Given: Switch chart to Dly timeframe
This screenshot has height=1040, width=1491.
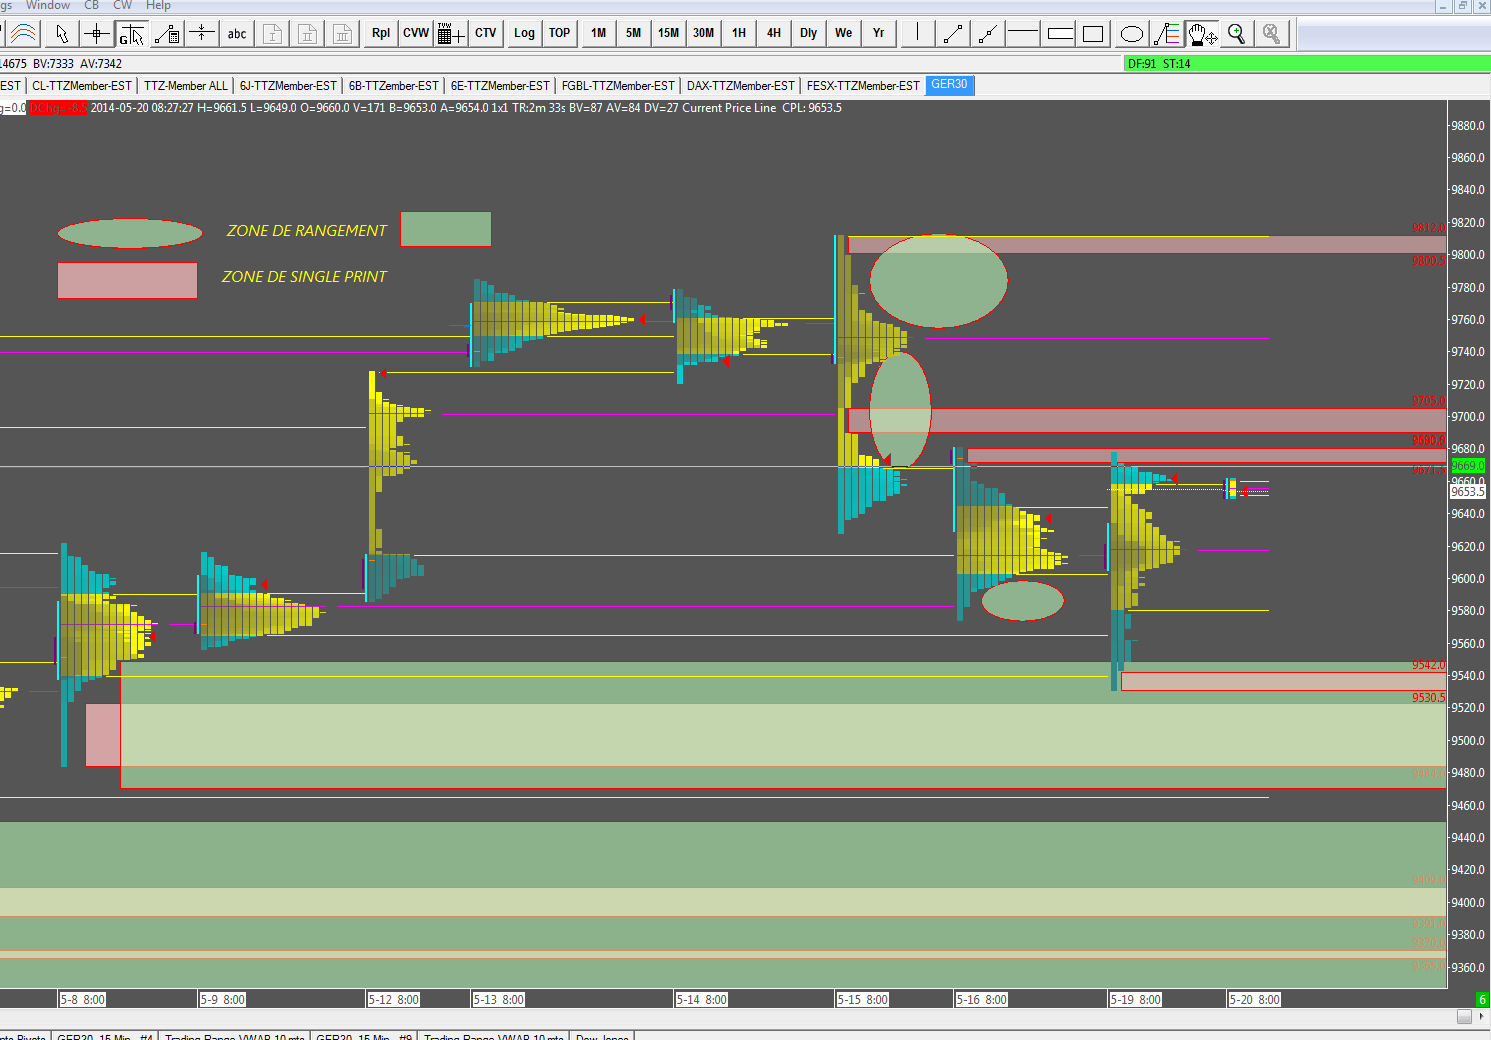Looking at the screenshot, I should point(808,34).
